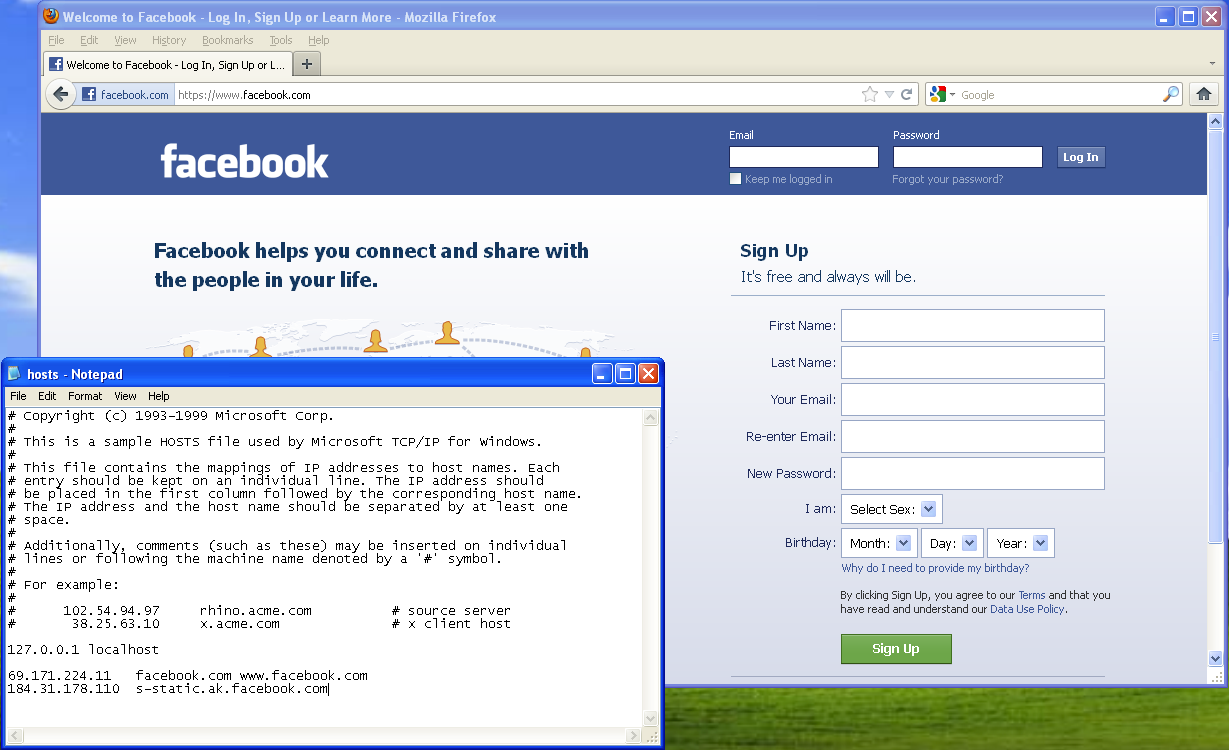Click the green Sign Up button

click(x=895, y=648)
